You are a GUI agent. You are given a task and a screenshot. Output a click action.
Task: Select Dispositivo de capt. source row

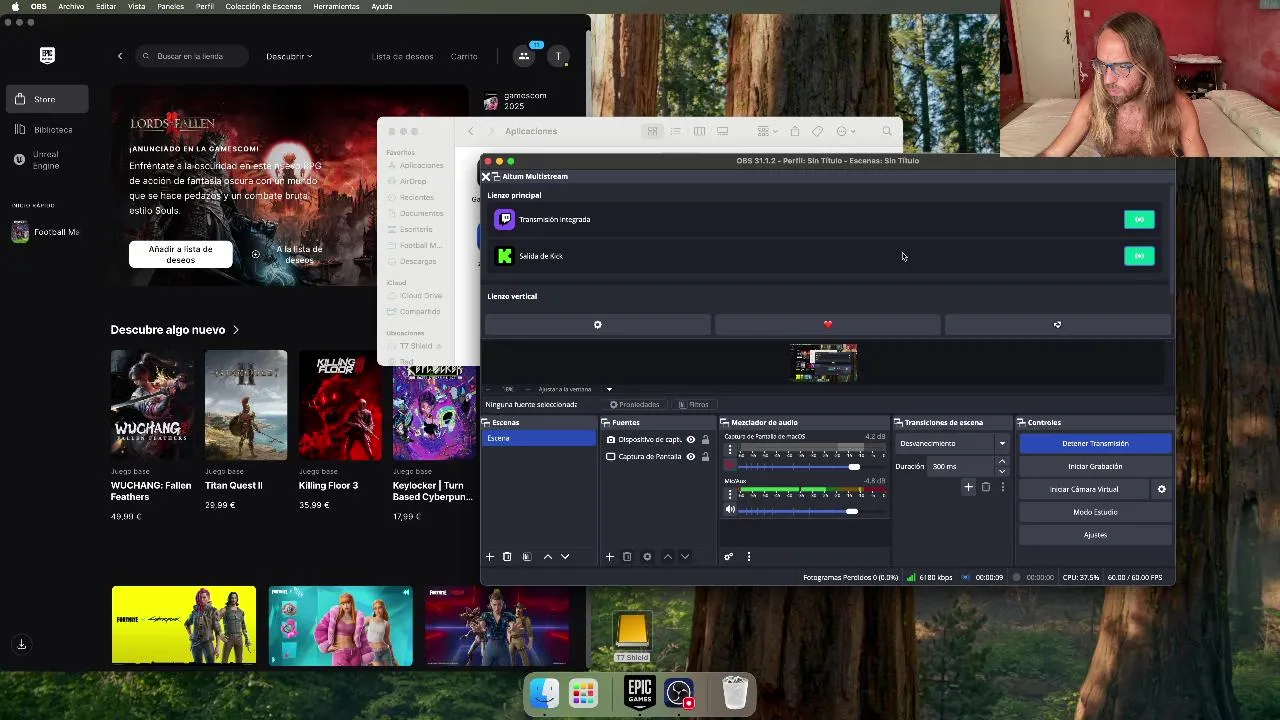coord(658,440)
